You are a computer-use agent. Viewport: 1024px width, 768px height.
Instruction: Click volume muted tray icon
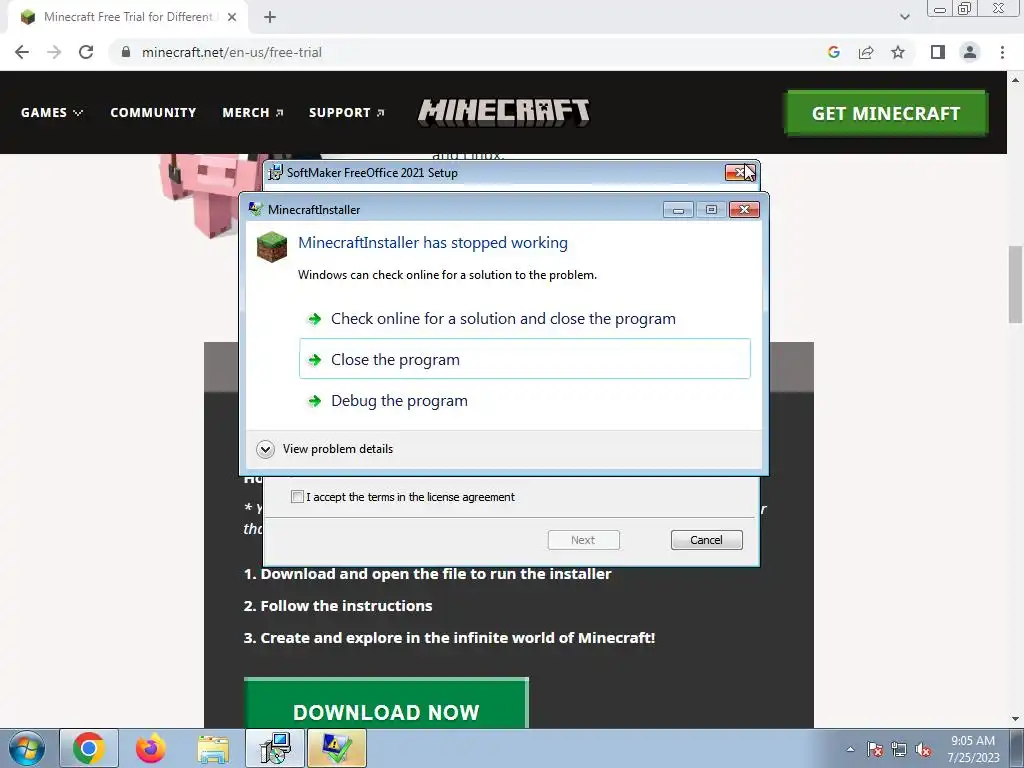coord(923,749)
